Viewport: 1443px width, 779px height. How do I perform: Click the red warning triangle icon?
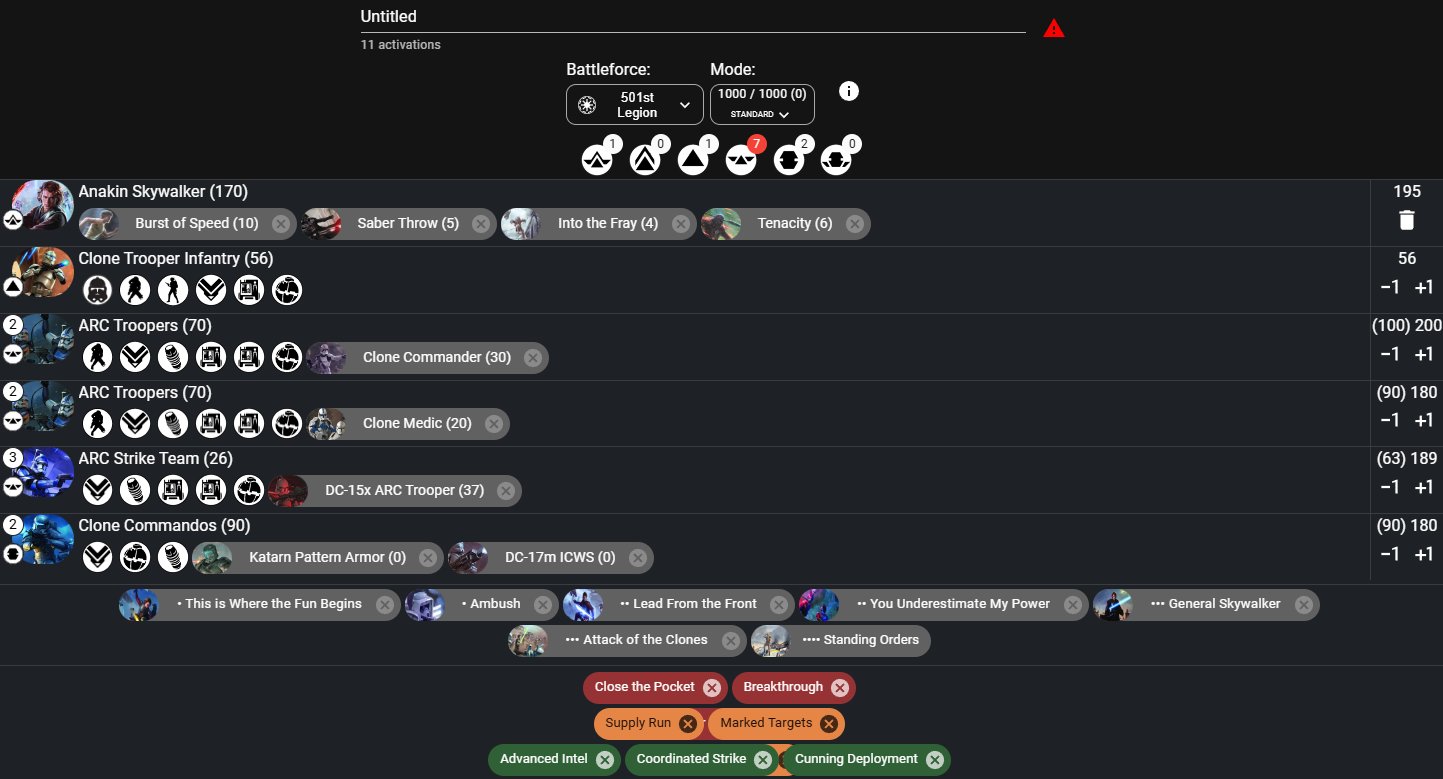pyautogui.click(x=1053, y=29)
